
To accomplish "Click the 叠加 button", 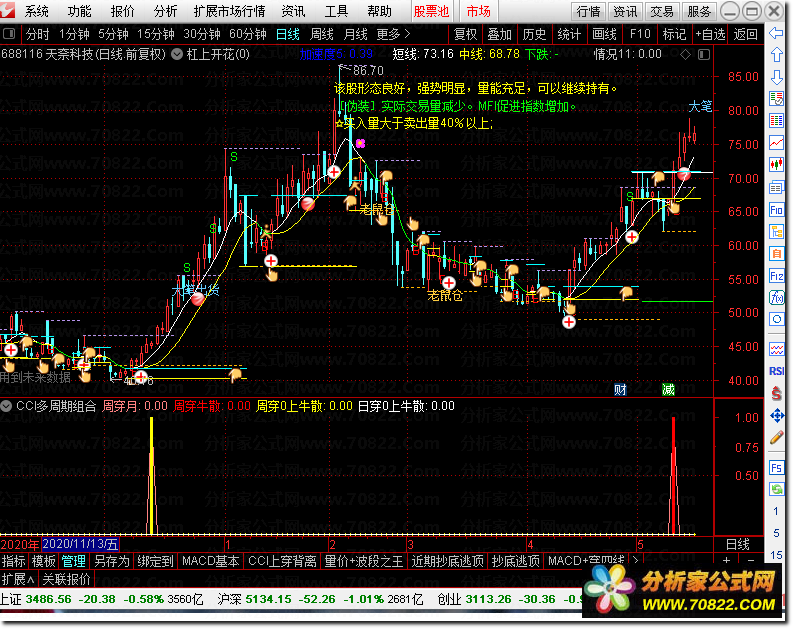I will click(x=499, y=34).
